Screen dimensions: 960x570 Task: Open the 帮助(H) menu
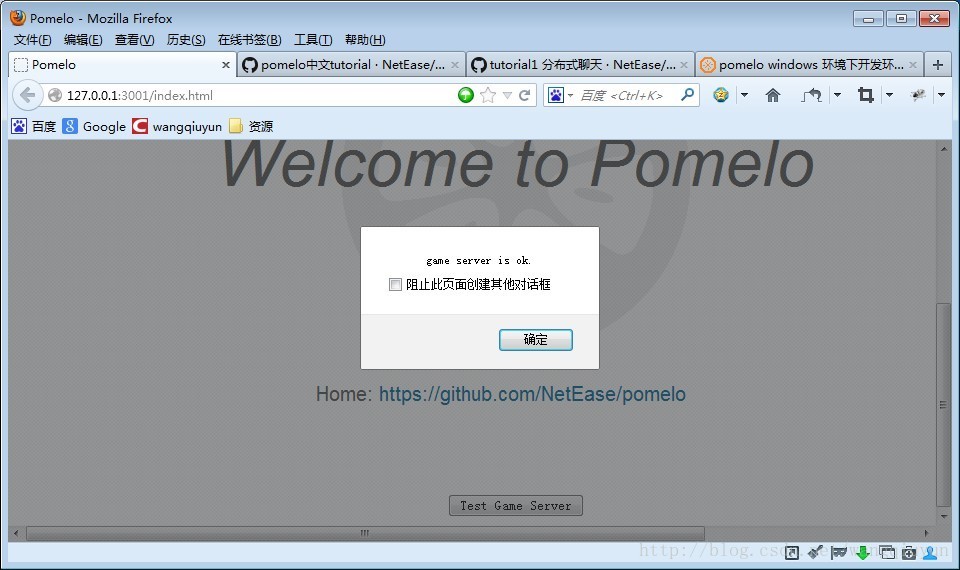tap(365, 40)
